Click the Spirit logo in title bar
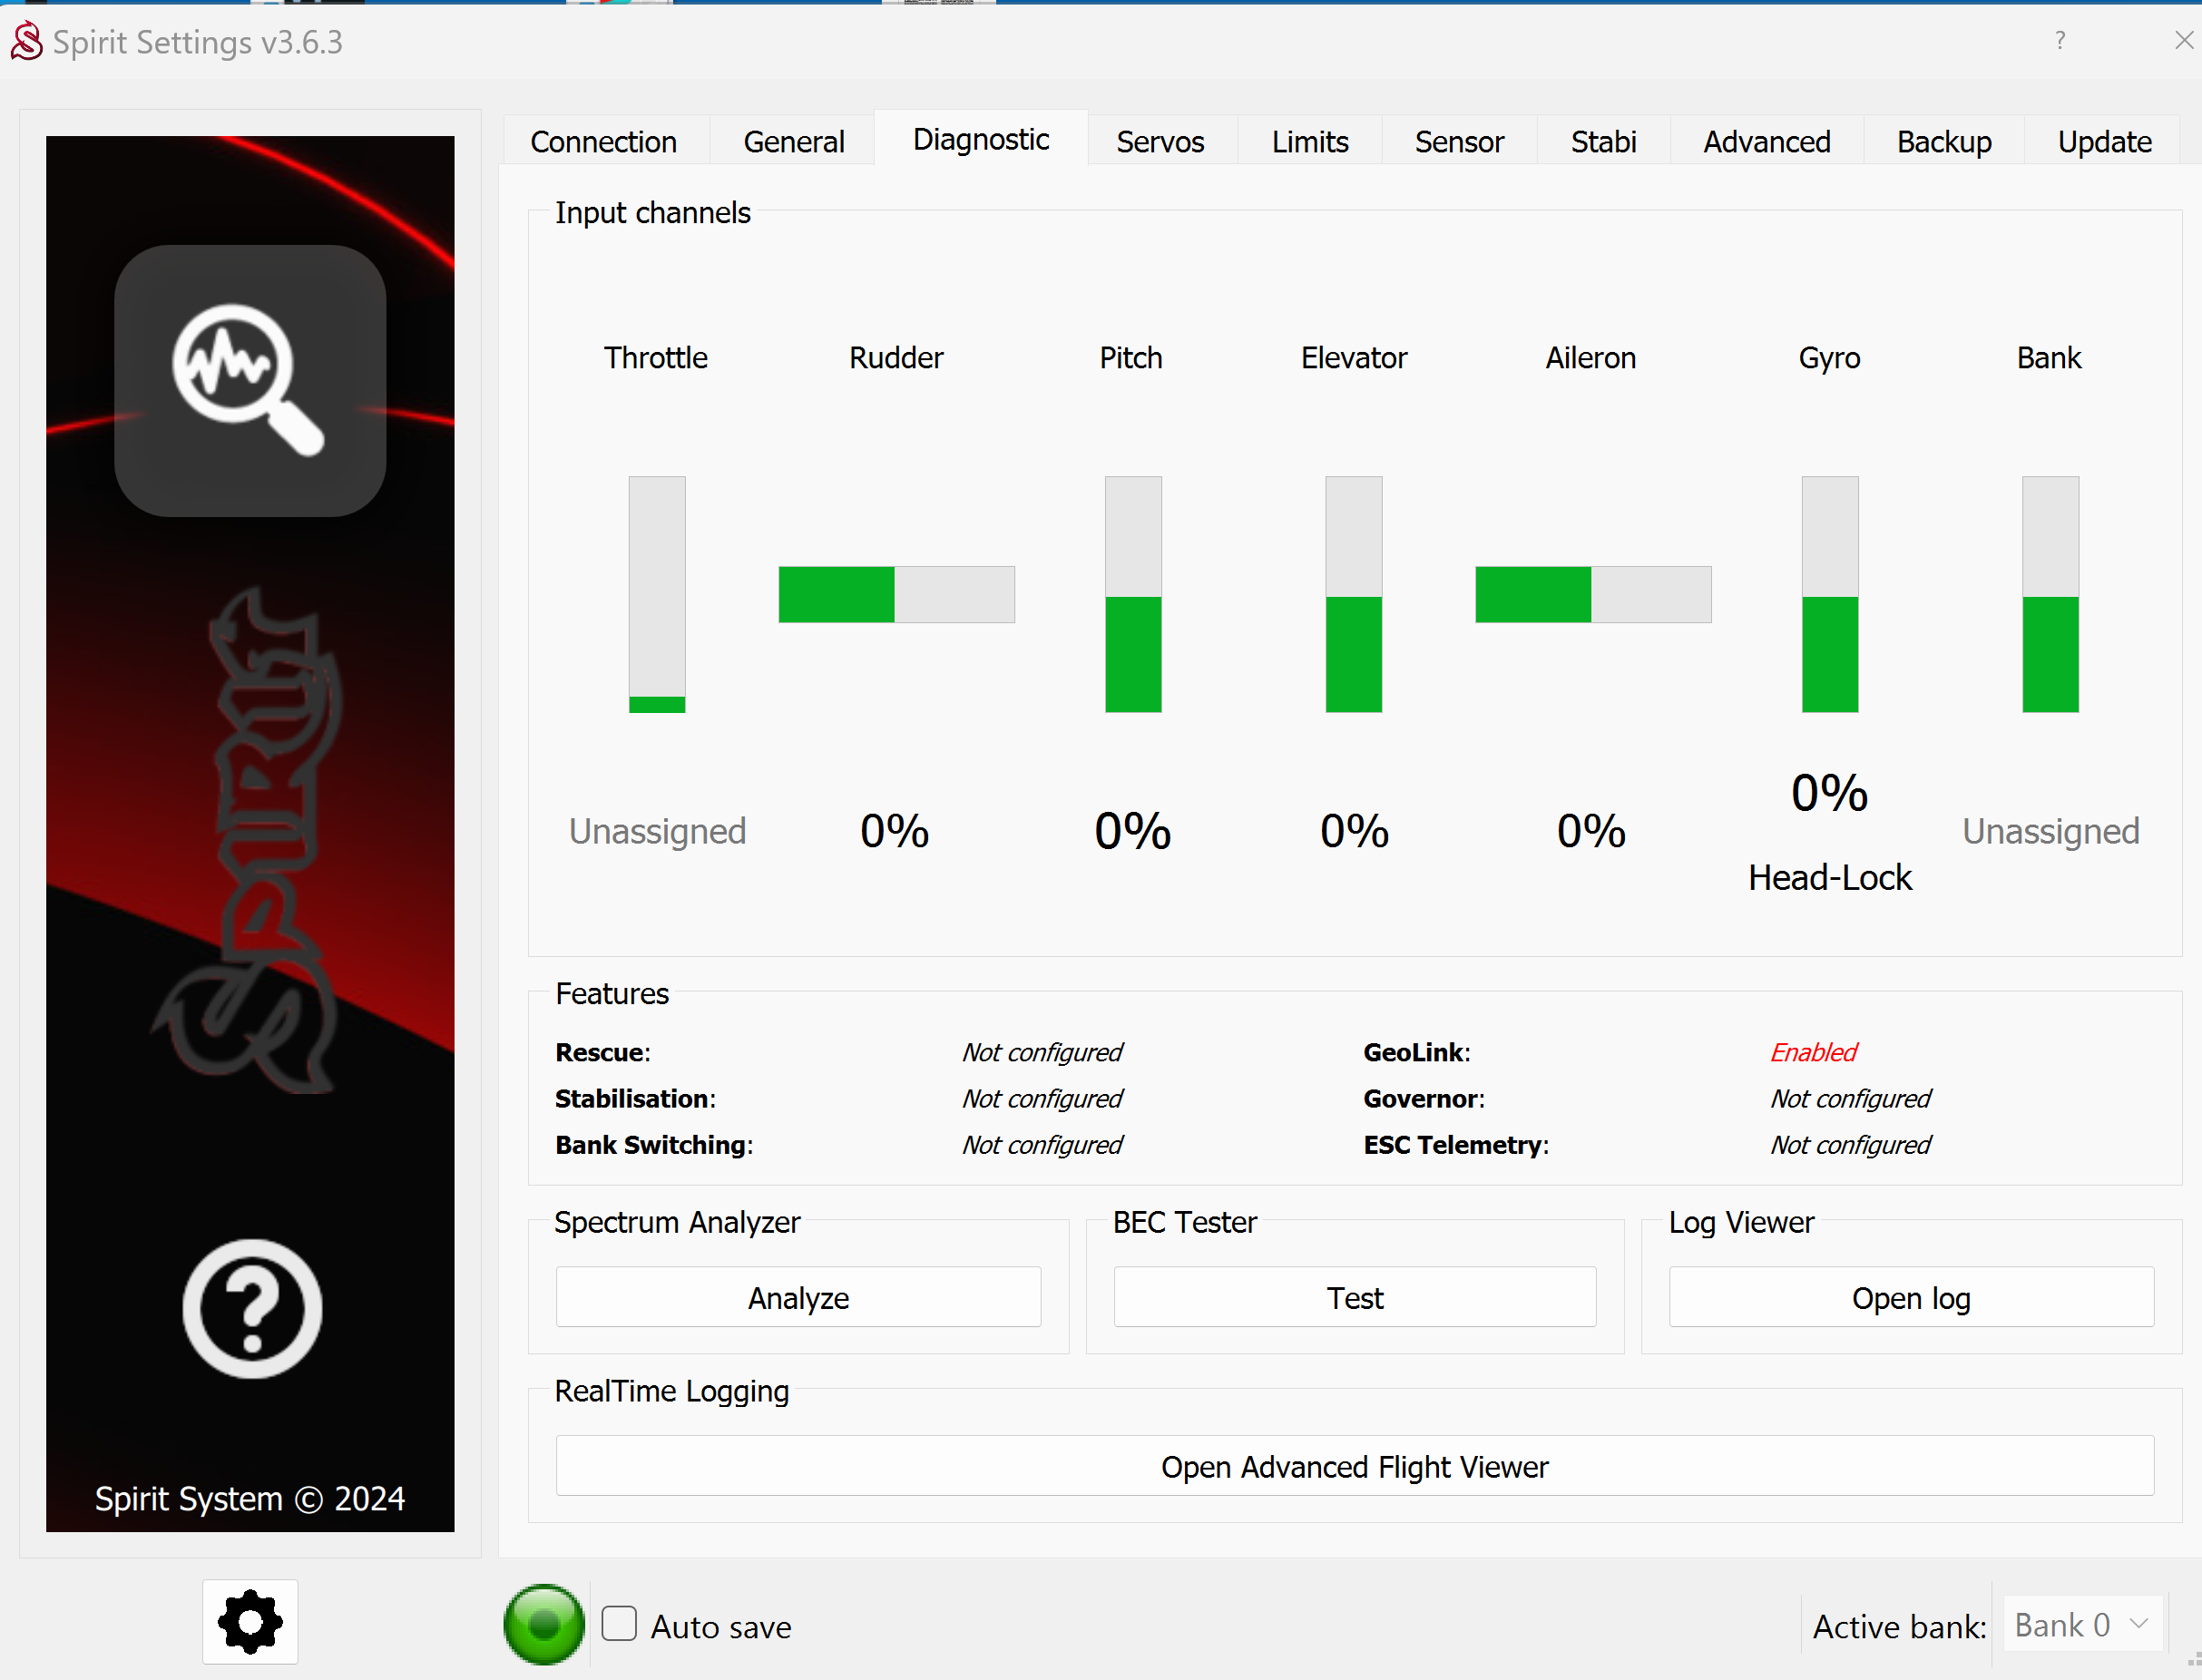 pyautogui.click(x=27, y=42)
